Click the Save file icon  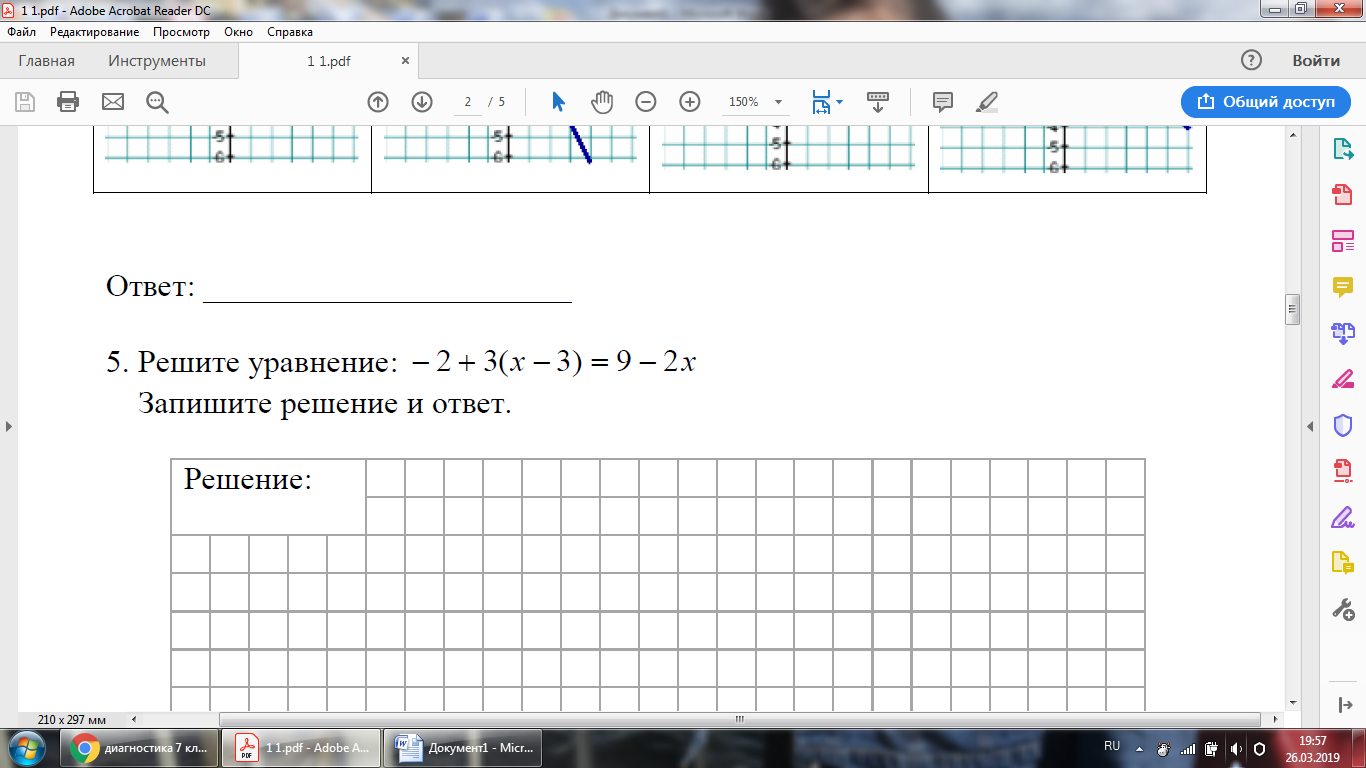pyautogui.click(x=25, y=101)
